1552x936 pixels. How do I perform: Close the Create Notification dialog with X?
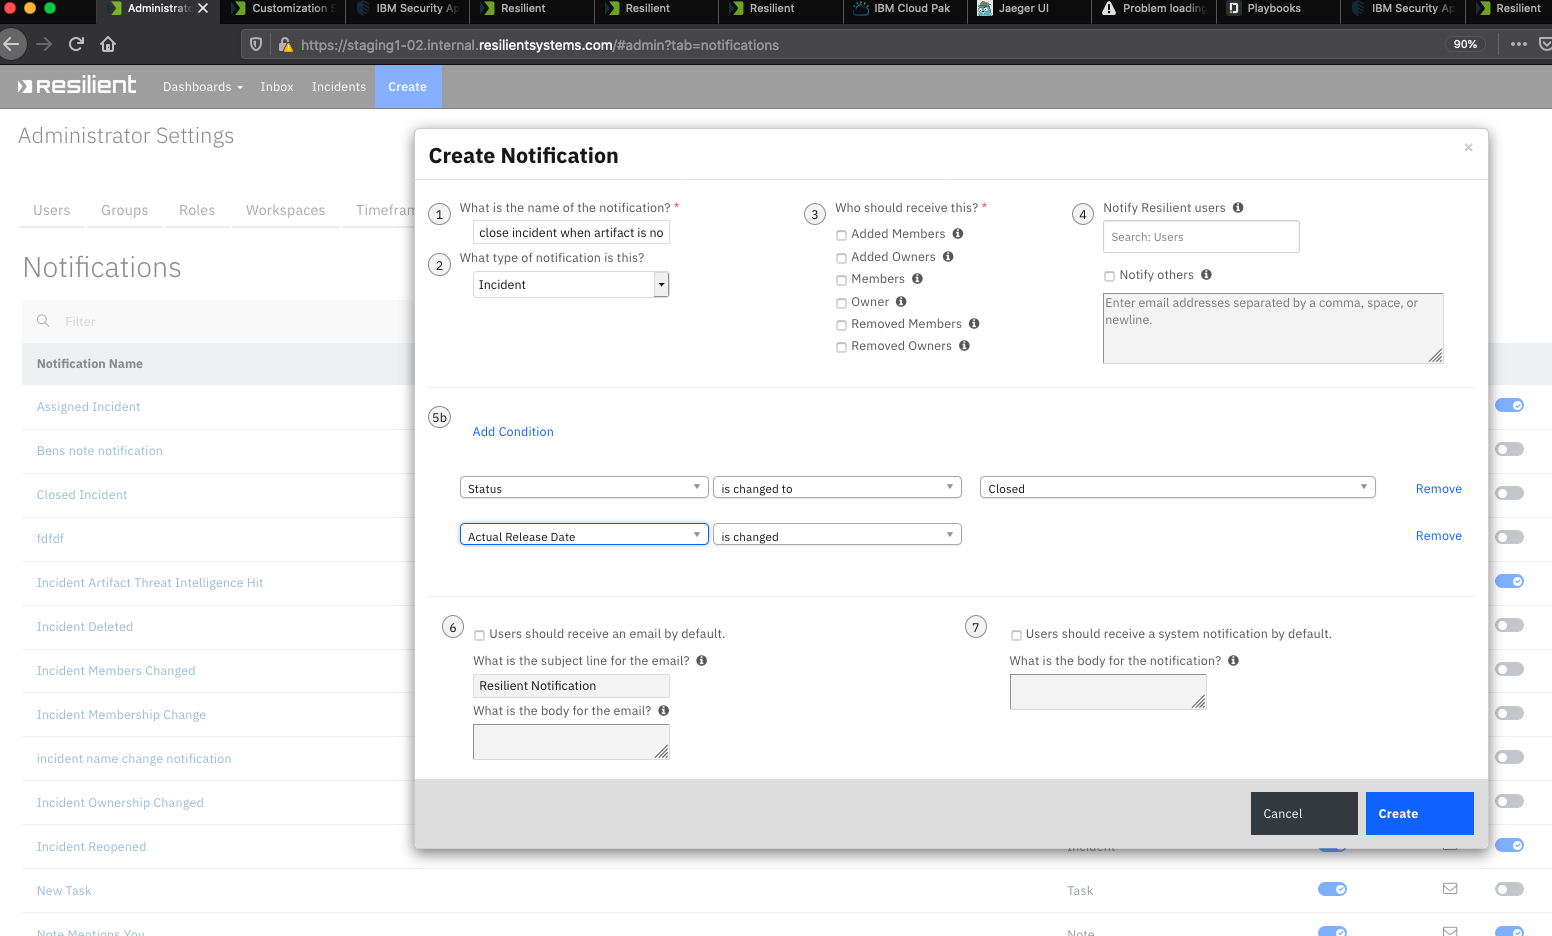(1468, 148)
